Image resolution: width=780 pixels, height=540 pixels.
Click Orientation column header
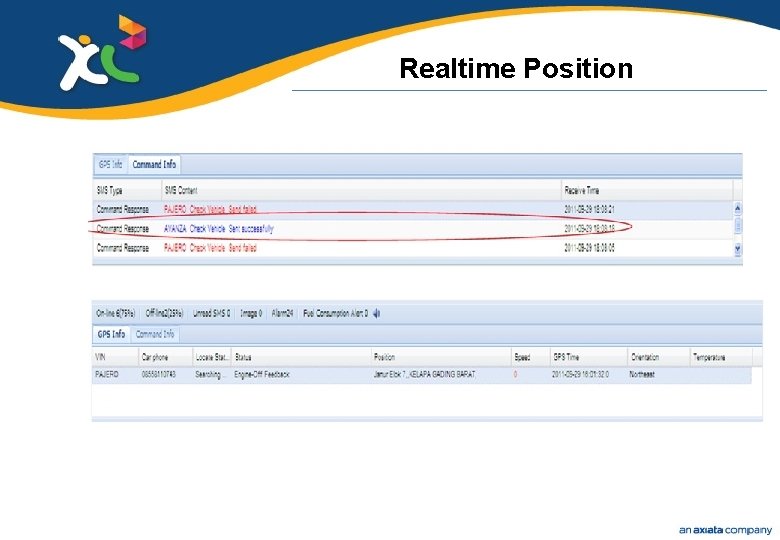(x=659, y=357)
